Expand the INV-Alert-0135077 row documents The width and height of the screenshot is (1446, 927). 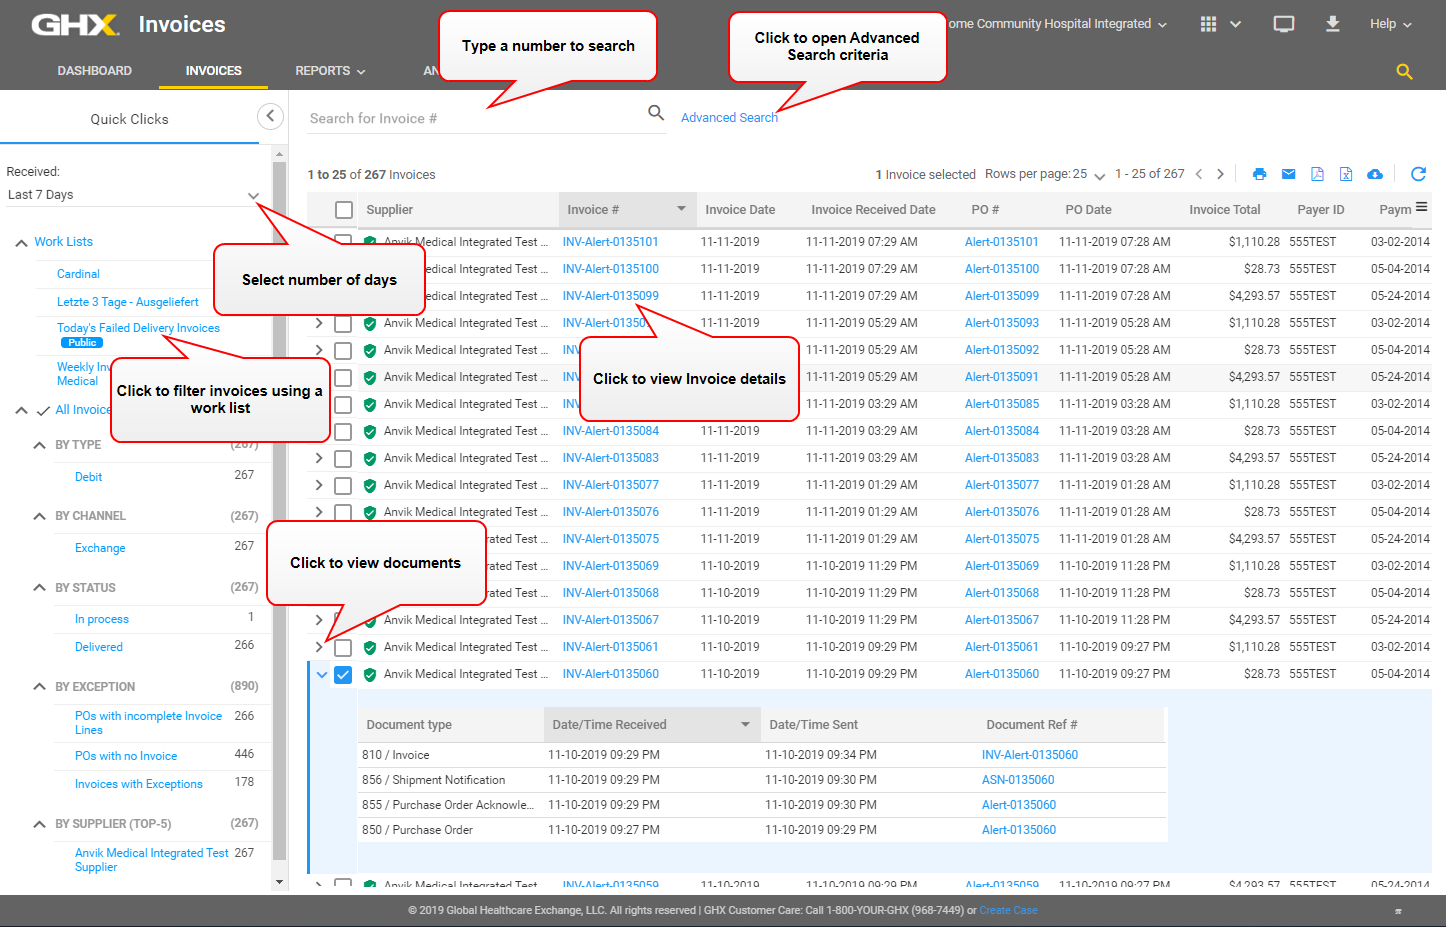[319, 485]
